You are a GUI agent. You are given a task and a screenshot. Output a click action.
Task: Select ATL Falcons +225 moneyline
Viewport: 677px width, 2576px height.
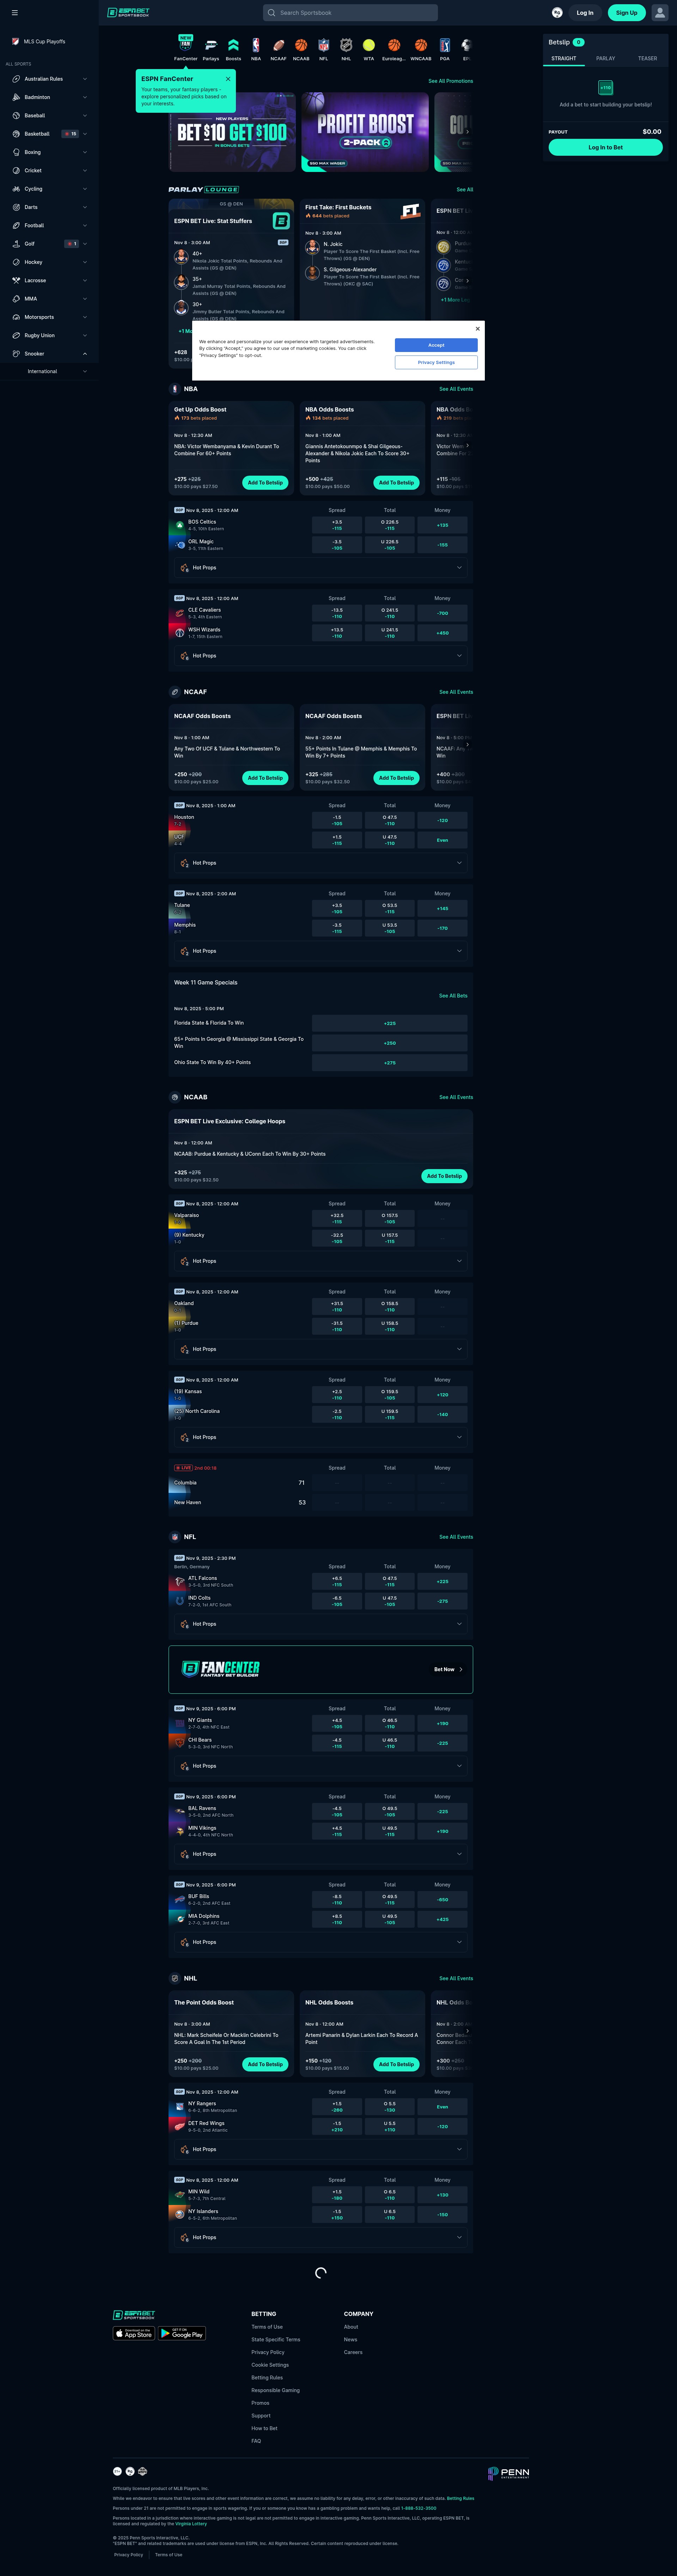(442, 1581)
